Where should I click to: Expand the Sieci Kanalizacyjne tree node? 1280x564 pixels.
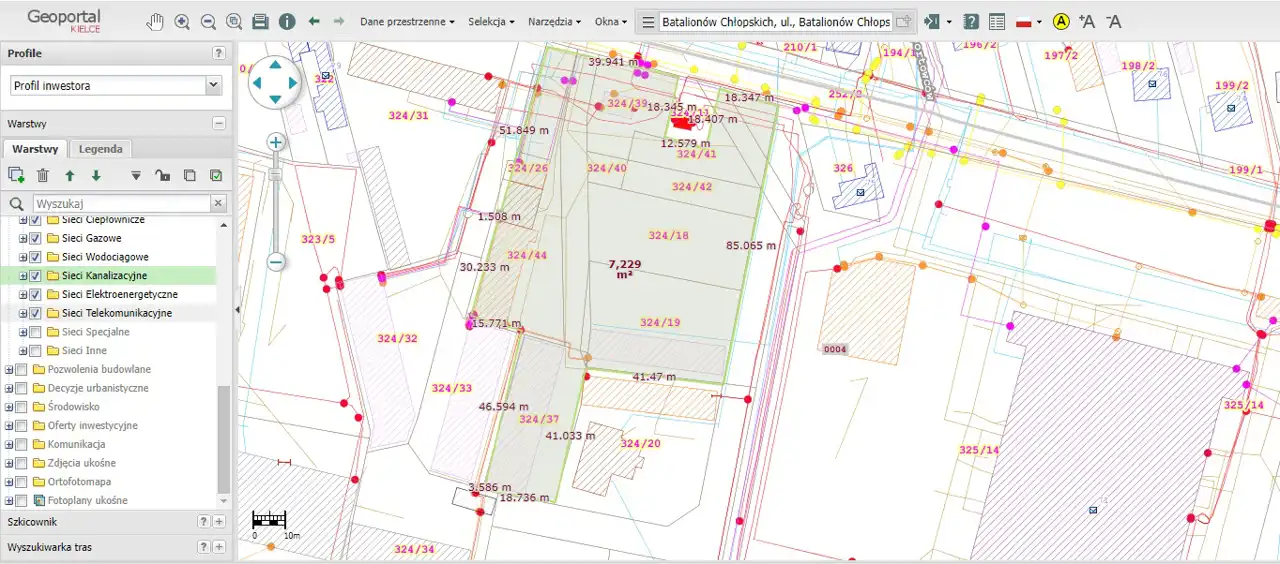pyautogui.click(x=23, y=276)
